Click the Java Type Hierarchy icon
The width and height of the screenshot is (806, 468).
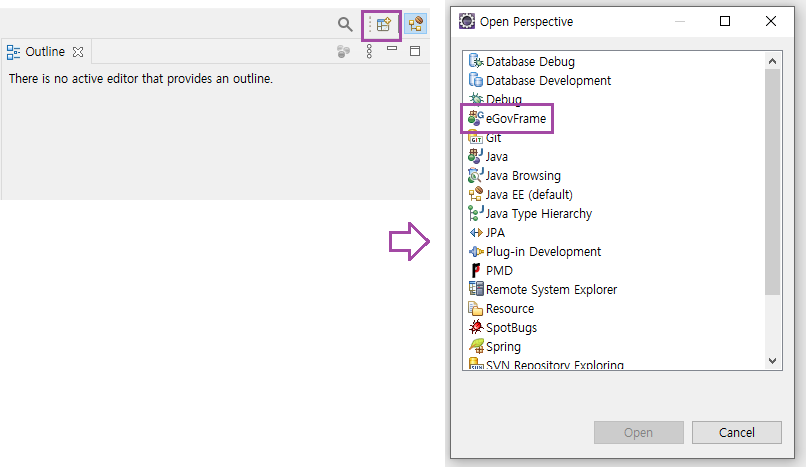[475, 213]
